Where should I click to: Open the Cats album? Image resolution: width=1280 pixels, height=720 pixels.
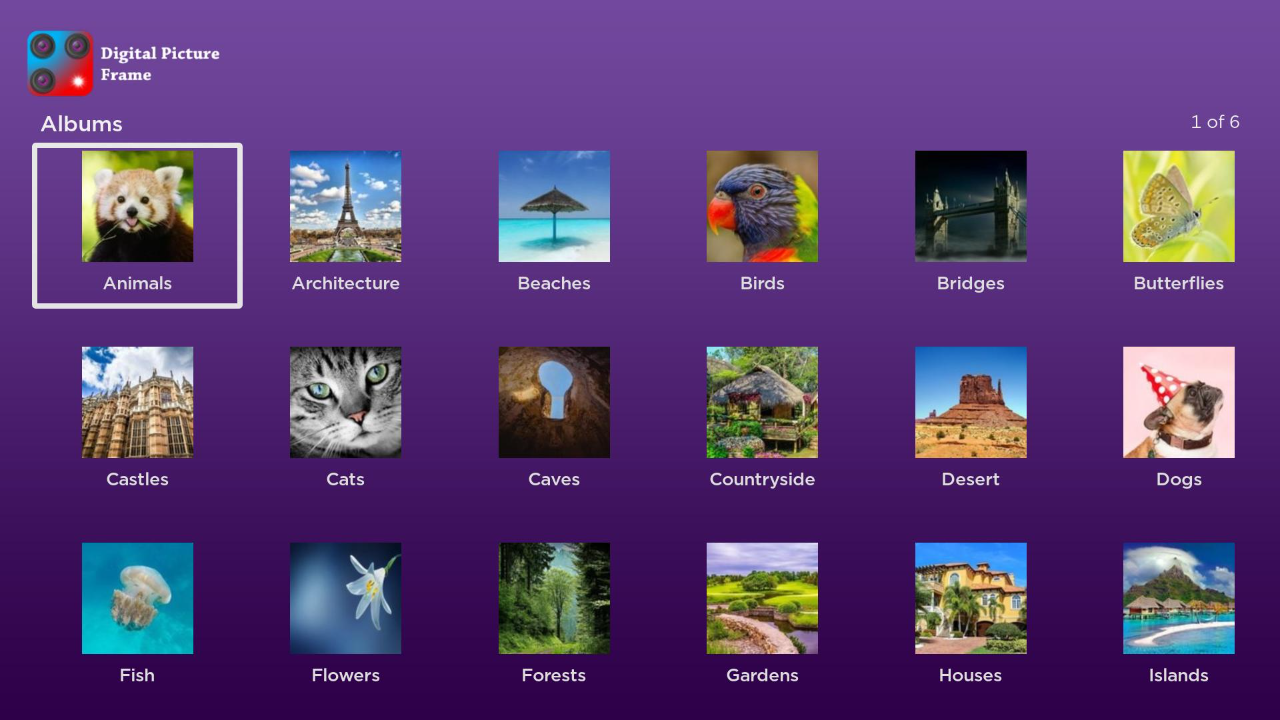click(x=345, y=402)
